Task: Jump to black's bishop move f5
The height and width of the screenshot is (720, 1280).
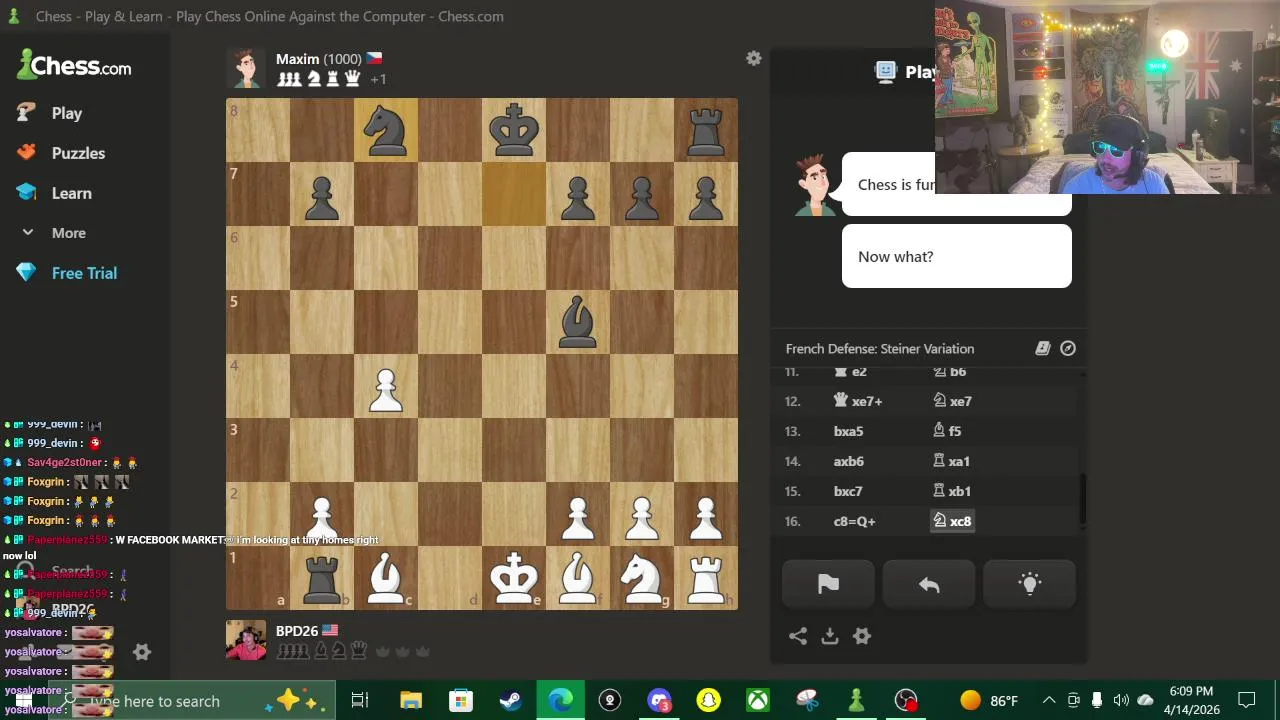Action: 947,431
